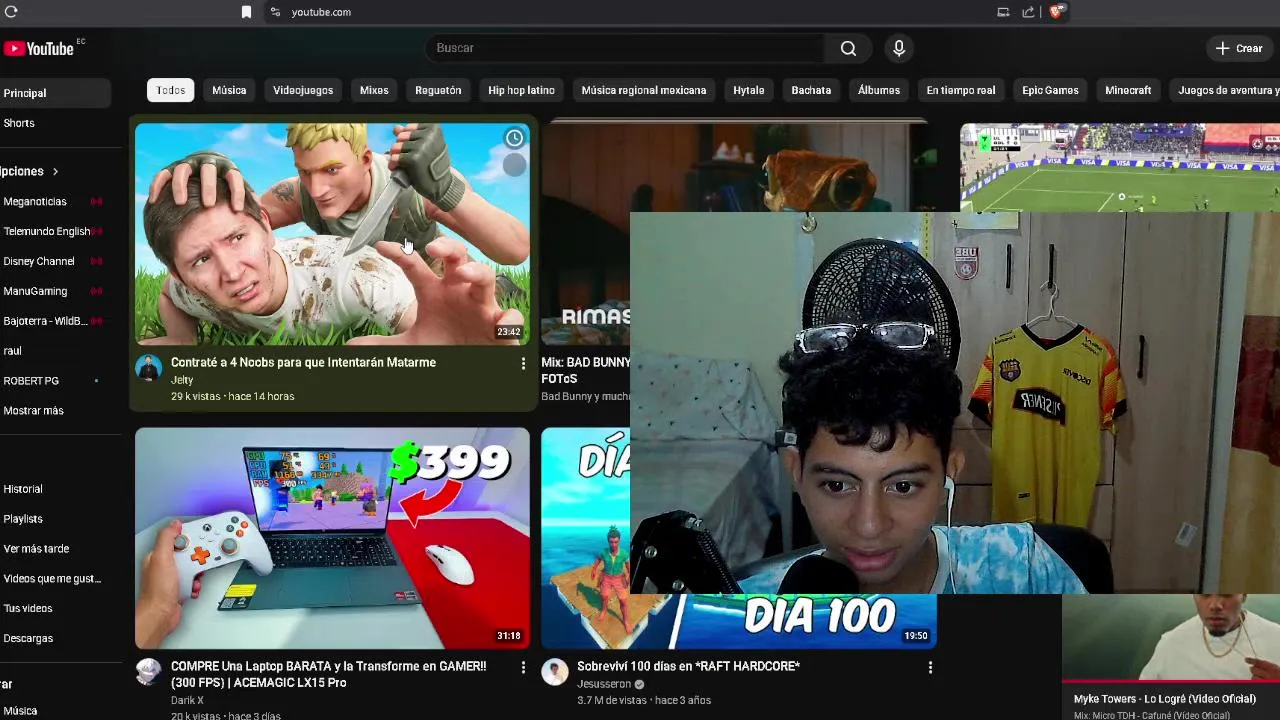Filter by Videojuegos chip
The image size is (1280, 720).
[x=303, y=90]
